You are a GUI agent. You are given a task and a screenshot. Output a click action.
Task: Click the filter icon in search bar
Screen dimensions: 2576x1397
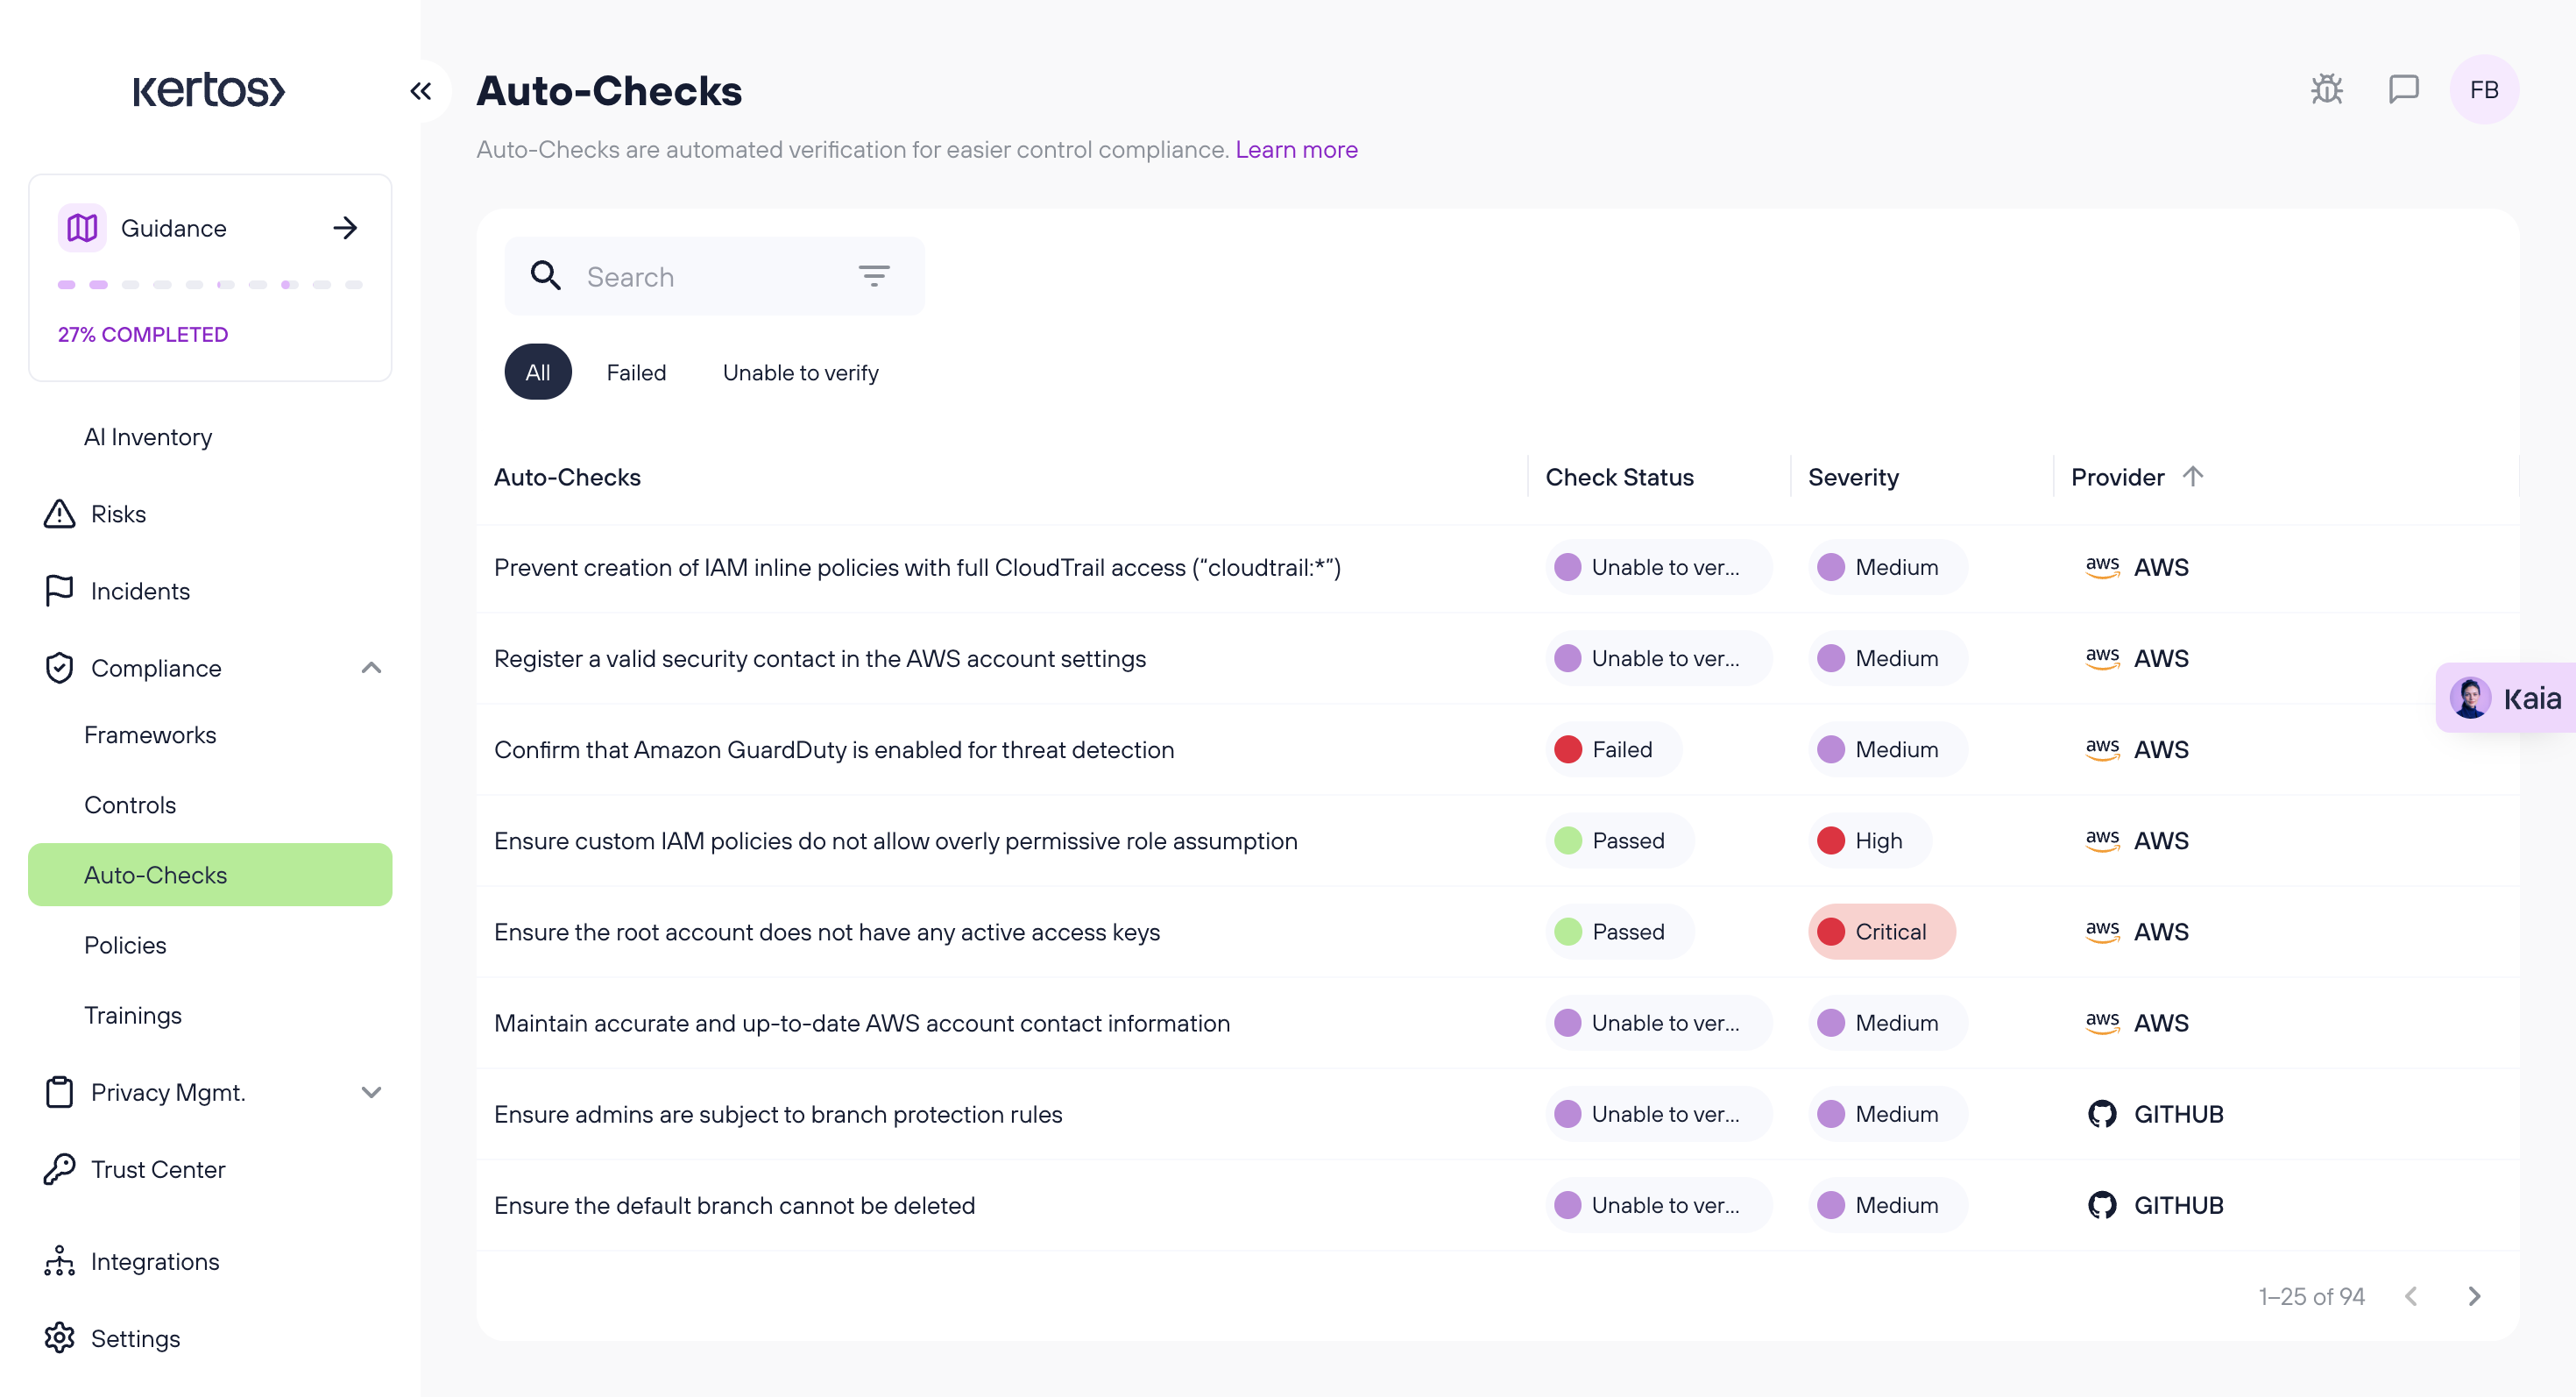coord(873,276)
